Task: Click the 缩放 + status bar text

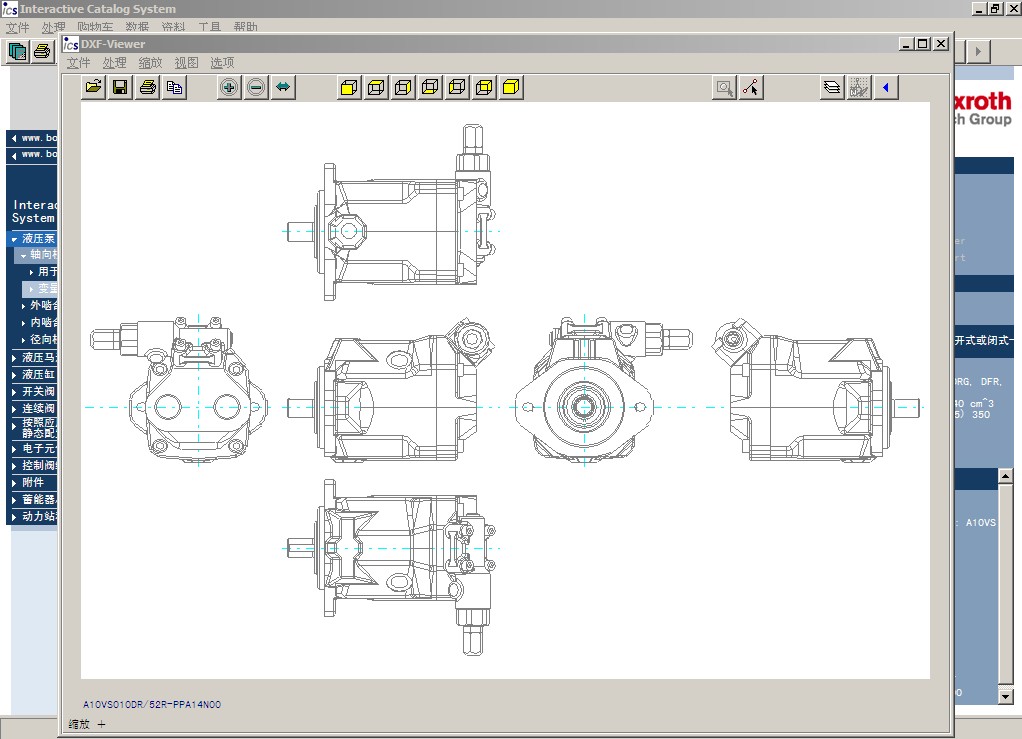Action: tap(87, 724)
